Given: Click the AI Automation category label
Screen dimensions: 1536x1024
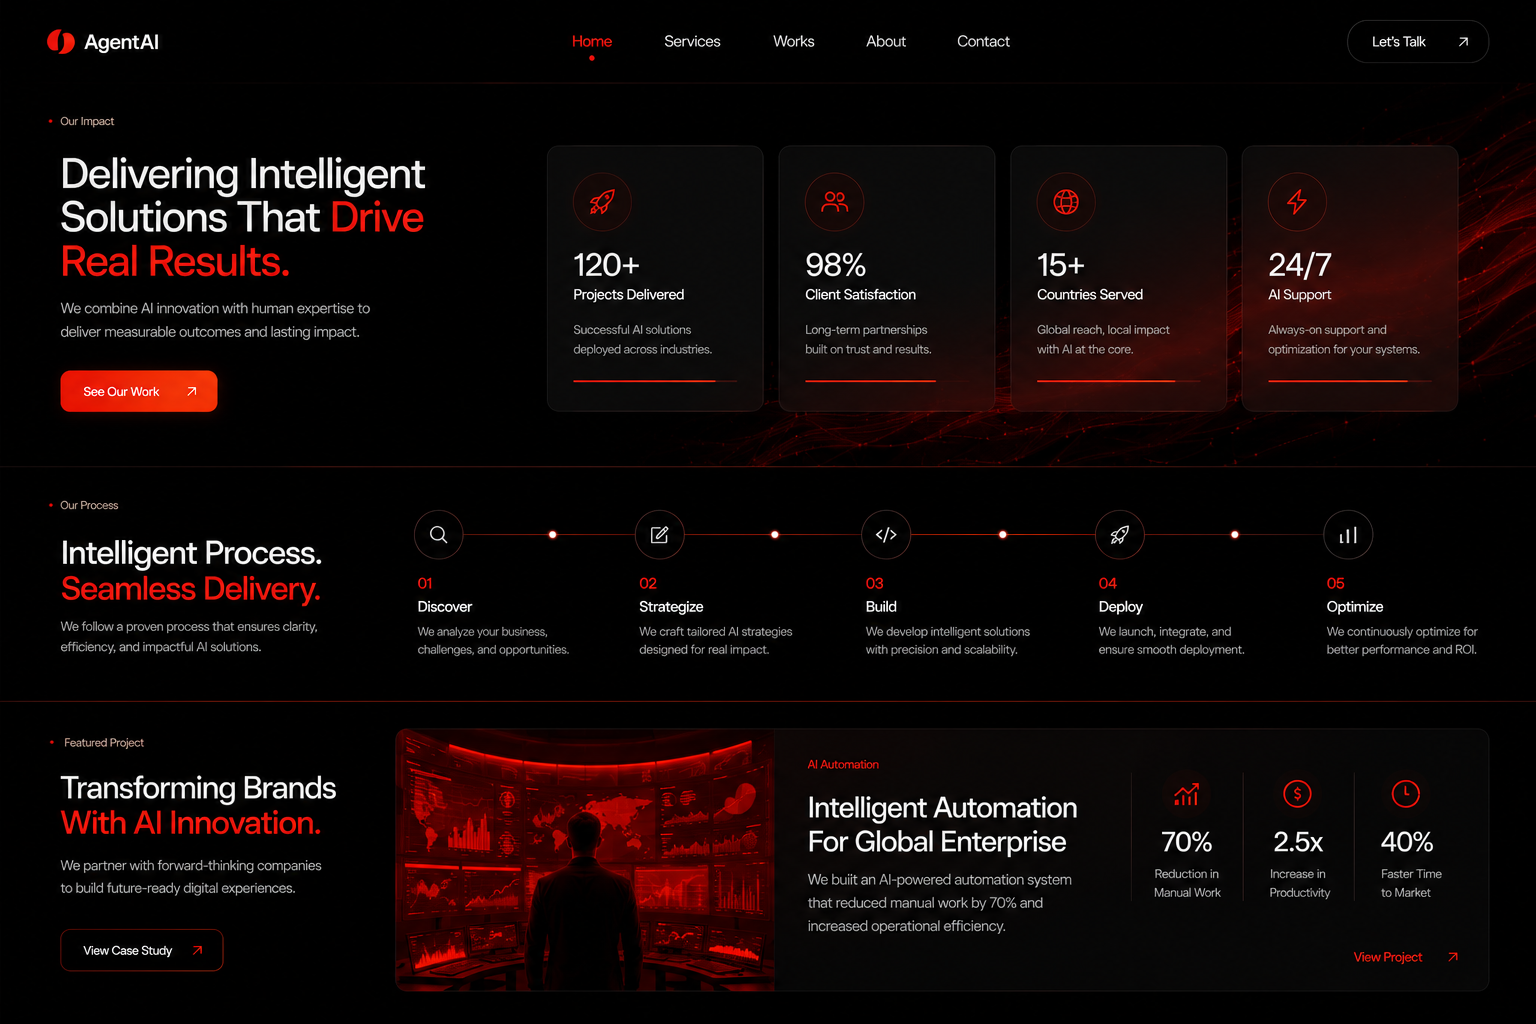Looking at the screenshot, I should tap(843, 764).
